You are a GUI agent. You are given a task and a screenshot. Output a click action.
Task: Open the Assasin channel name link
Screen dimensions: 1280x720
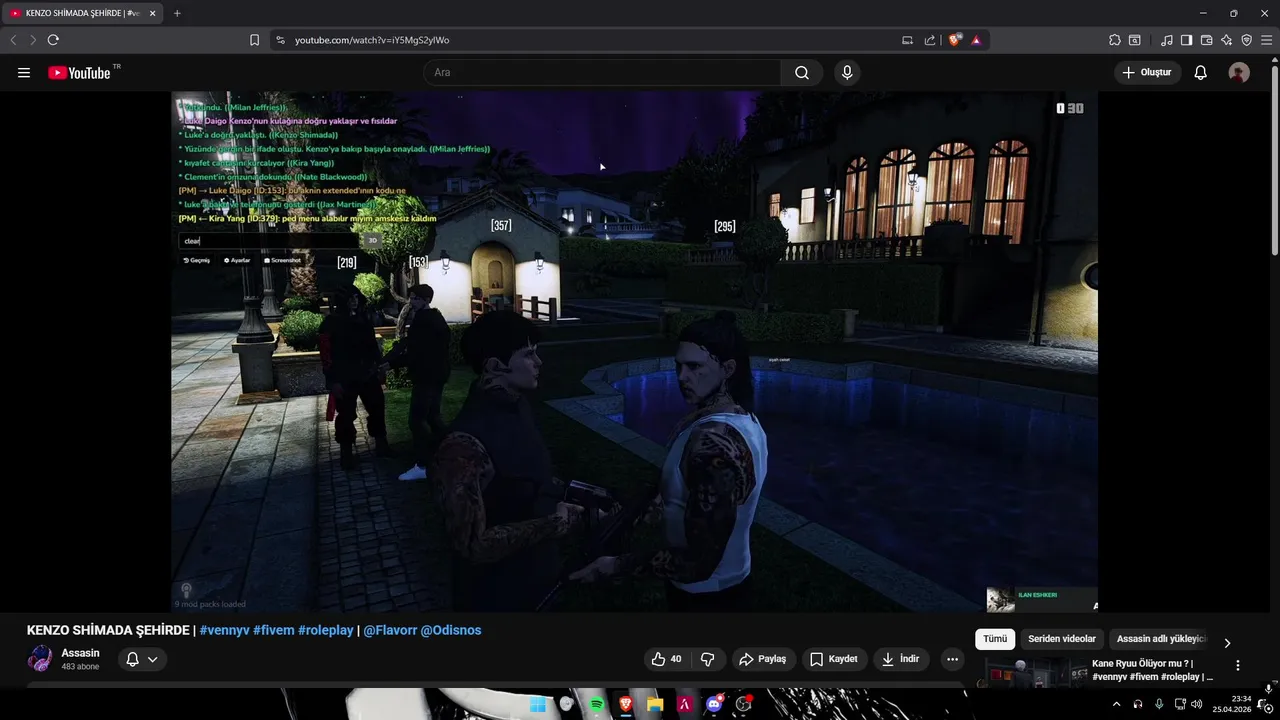[80, 653]
